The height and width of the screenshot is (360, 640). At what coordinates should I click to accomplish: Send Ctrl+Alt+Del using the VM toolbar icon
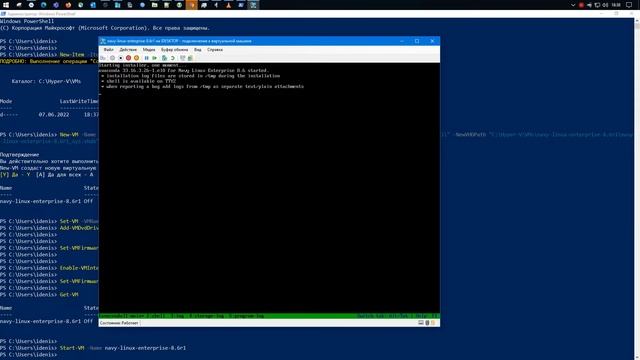coord(103,58)
